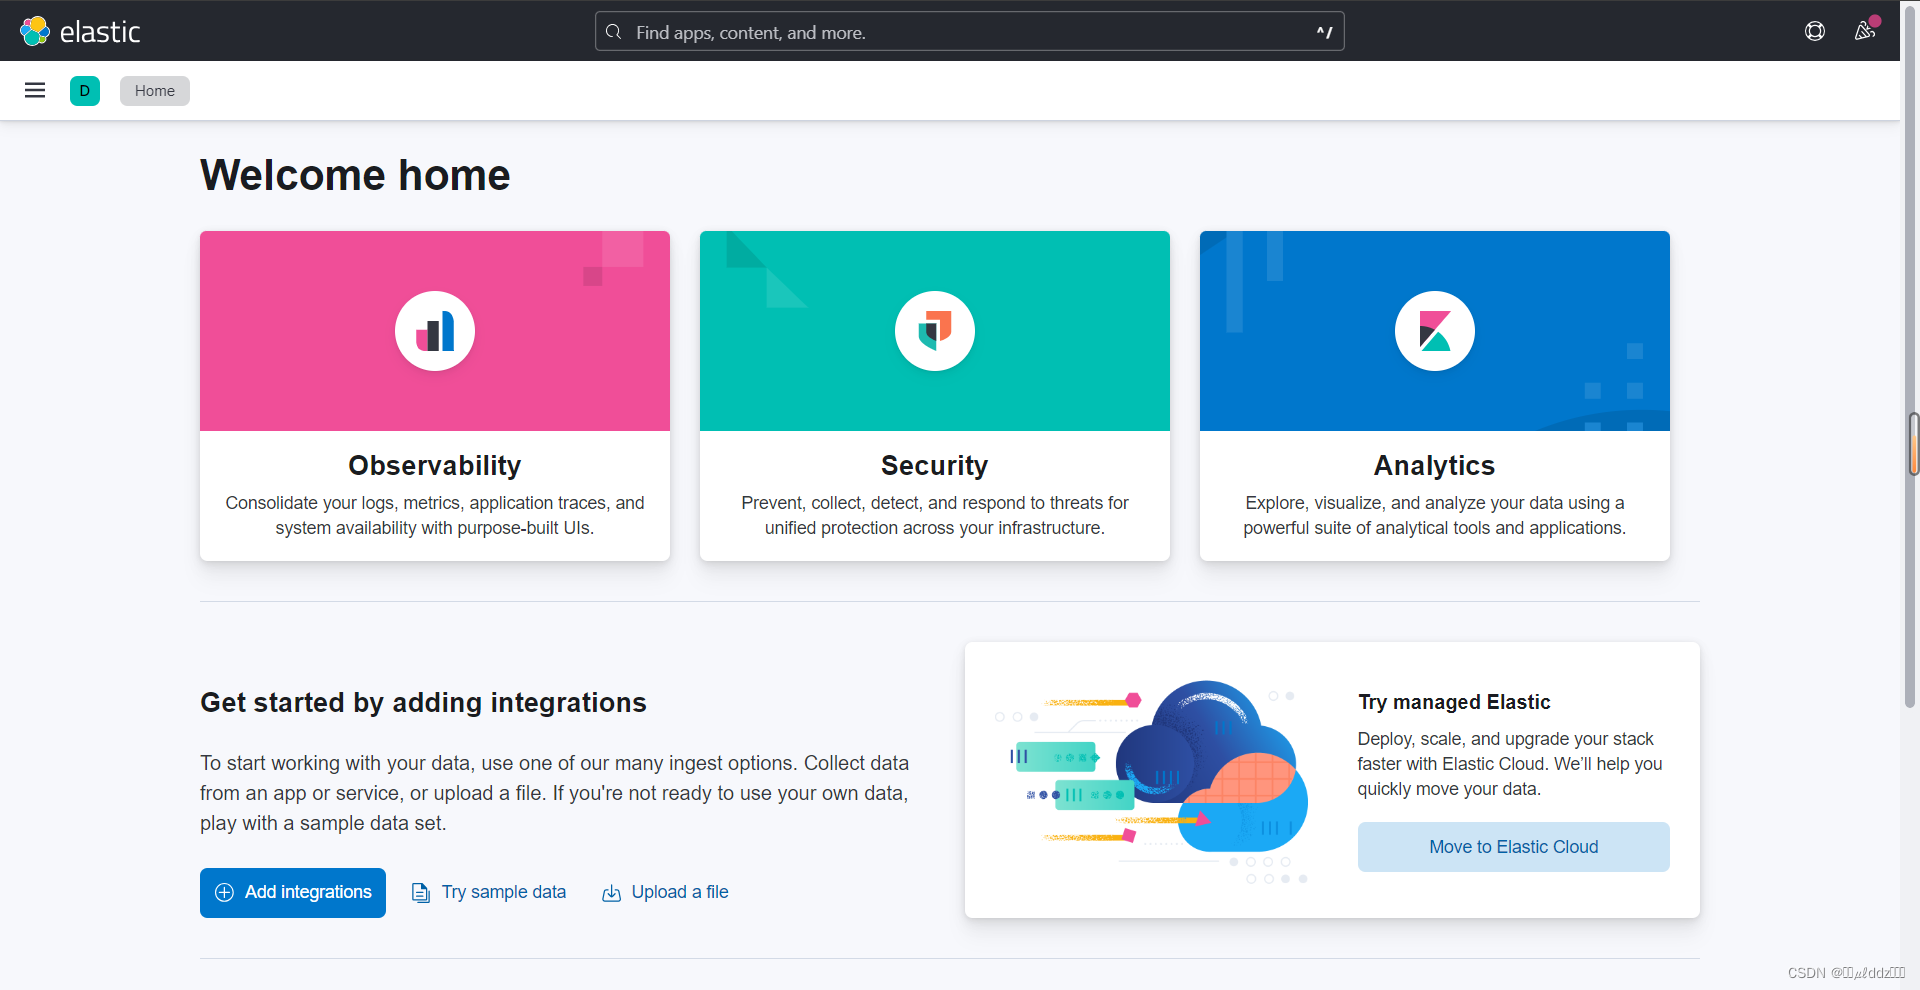1920x990 pixels.
Task: Open the Analytics card title
Action: point(1435,465)
